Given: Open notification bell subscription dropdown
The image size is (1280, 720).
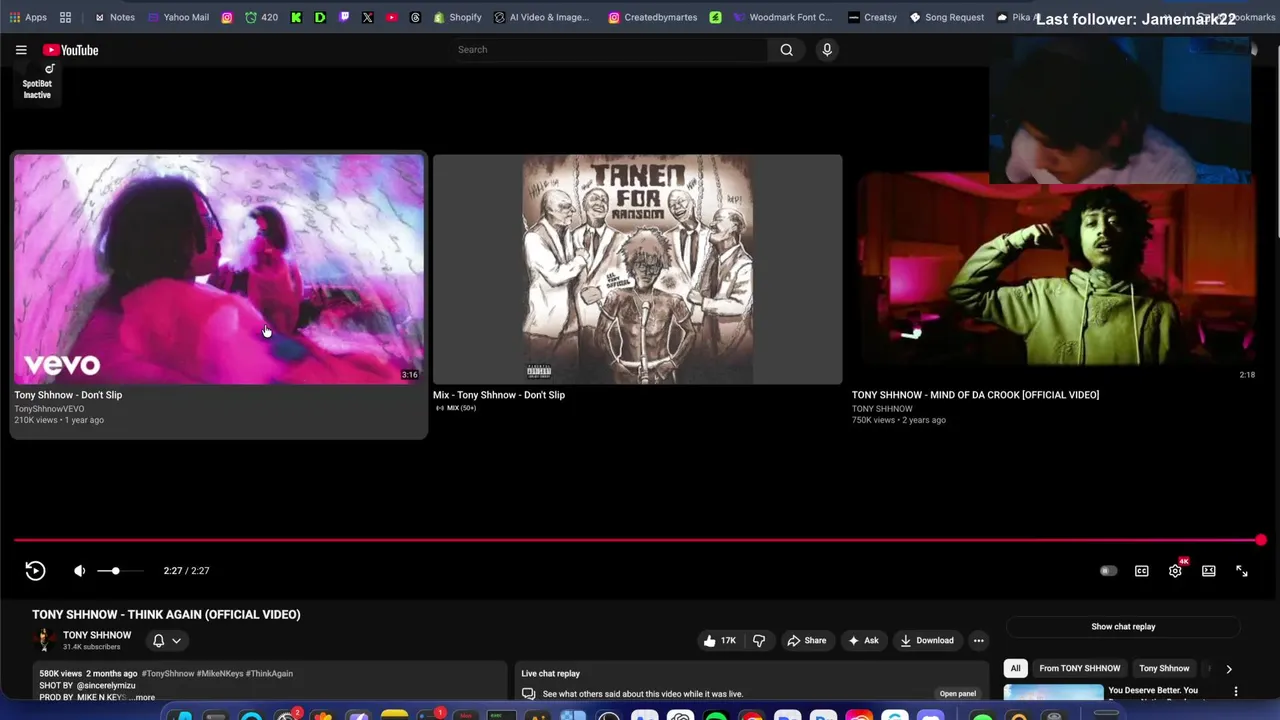Looking at the screenshot, I should [167, 641].
